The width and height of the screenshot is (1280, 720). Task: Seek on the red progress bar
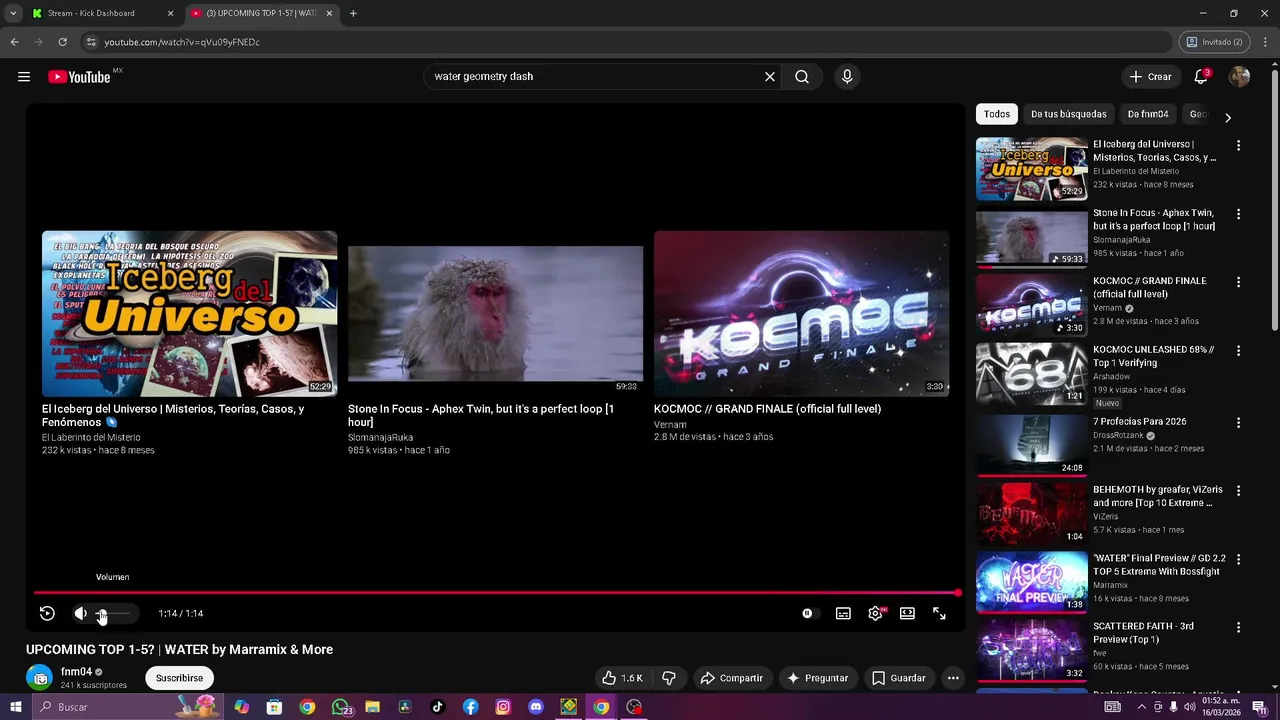click(496, 593)
